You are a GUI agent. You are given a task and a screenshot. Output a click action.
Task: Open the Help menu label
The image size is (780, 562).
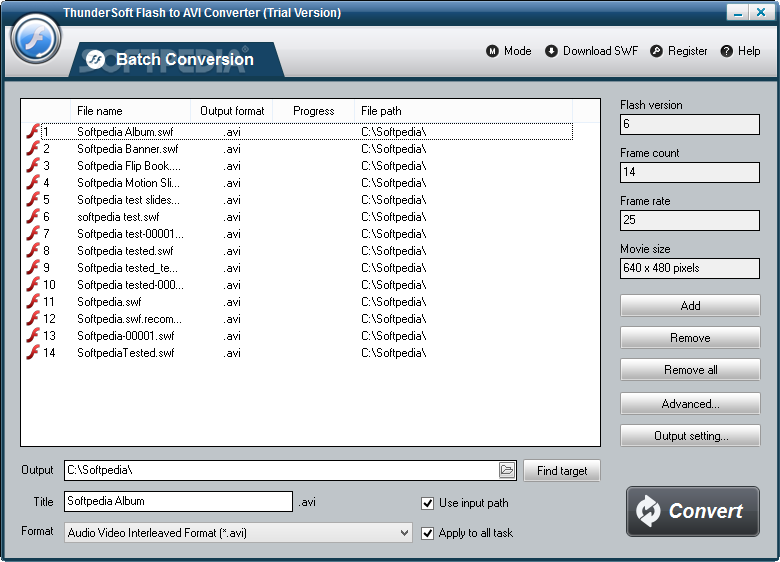749,51
